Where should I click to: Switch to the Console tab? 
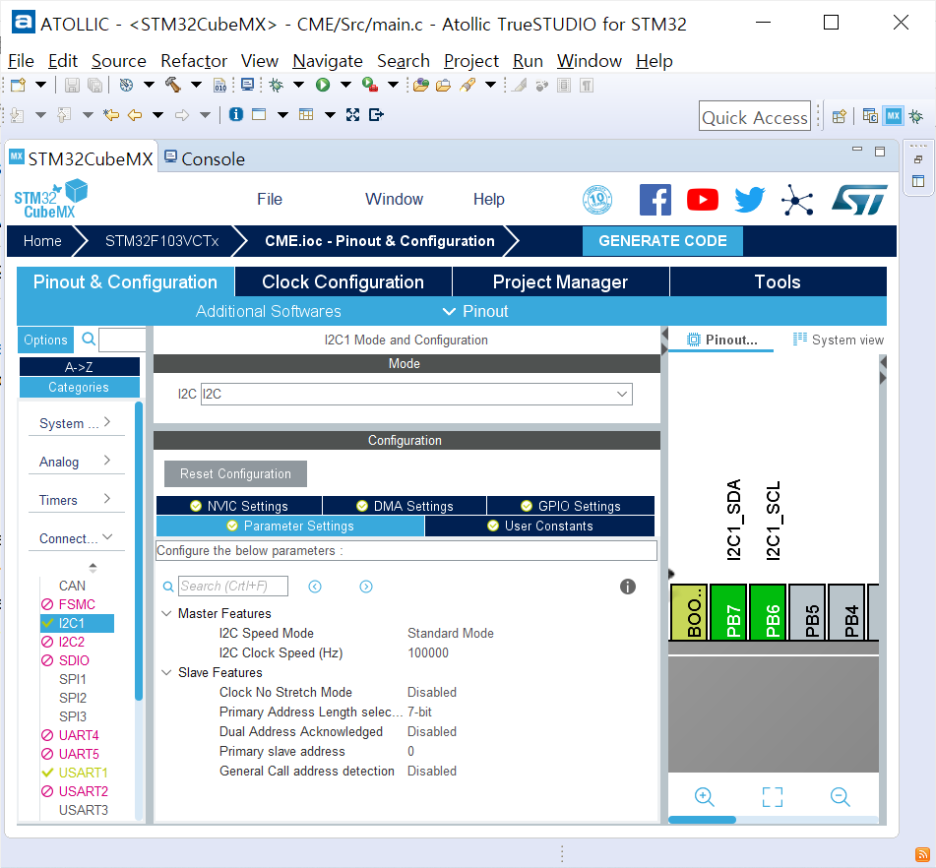coord(205,159)
